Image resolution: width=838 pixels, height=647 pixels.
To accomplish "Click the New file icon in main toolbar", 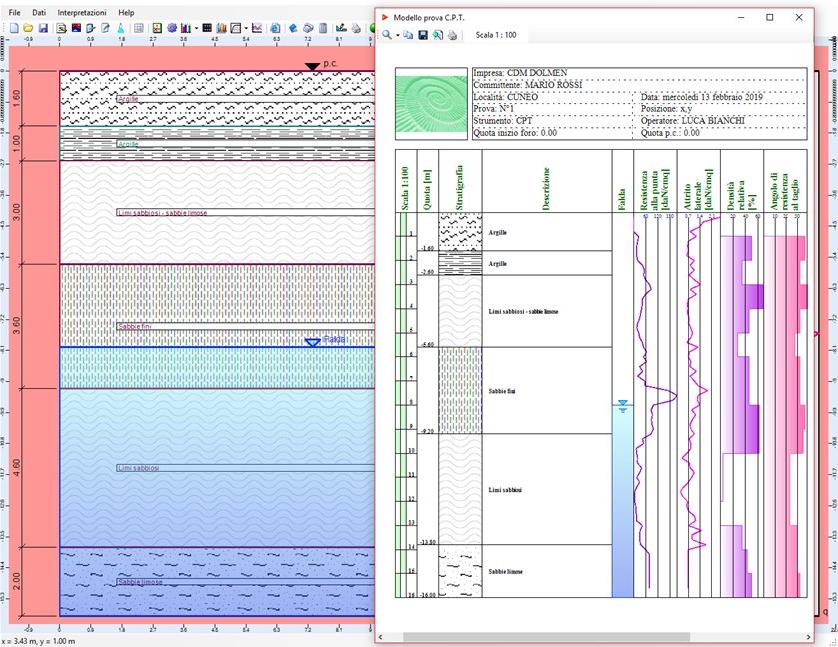I will [13, 28].
